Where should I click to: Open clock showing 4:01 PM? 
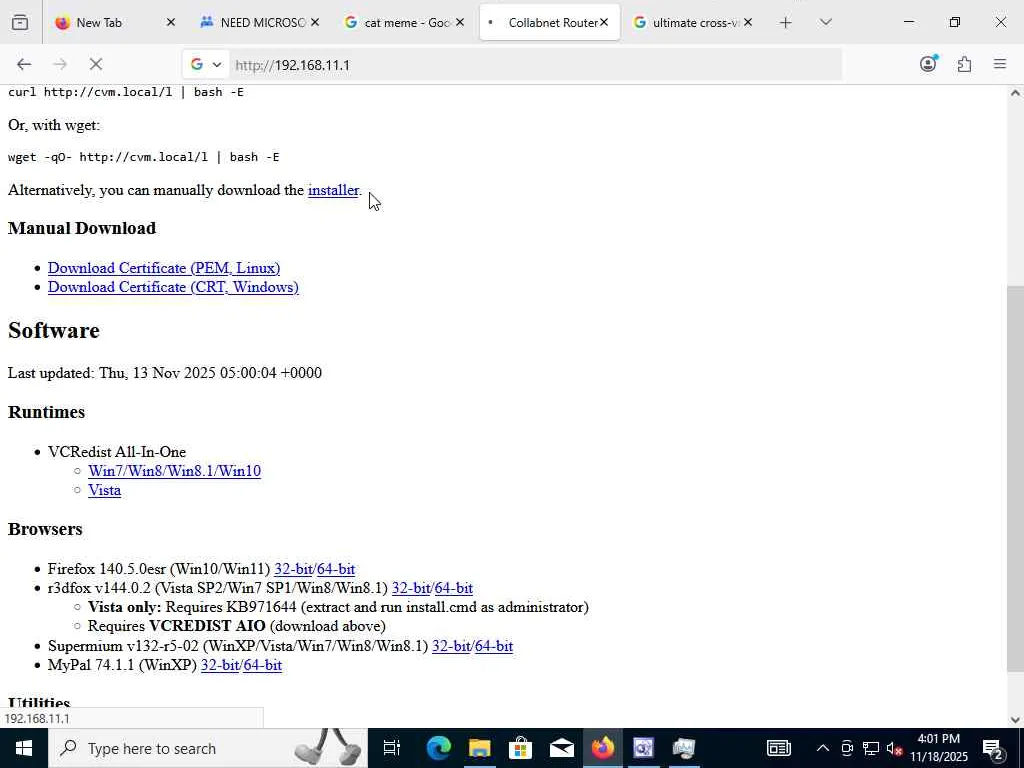pos(939,748)
